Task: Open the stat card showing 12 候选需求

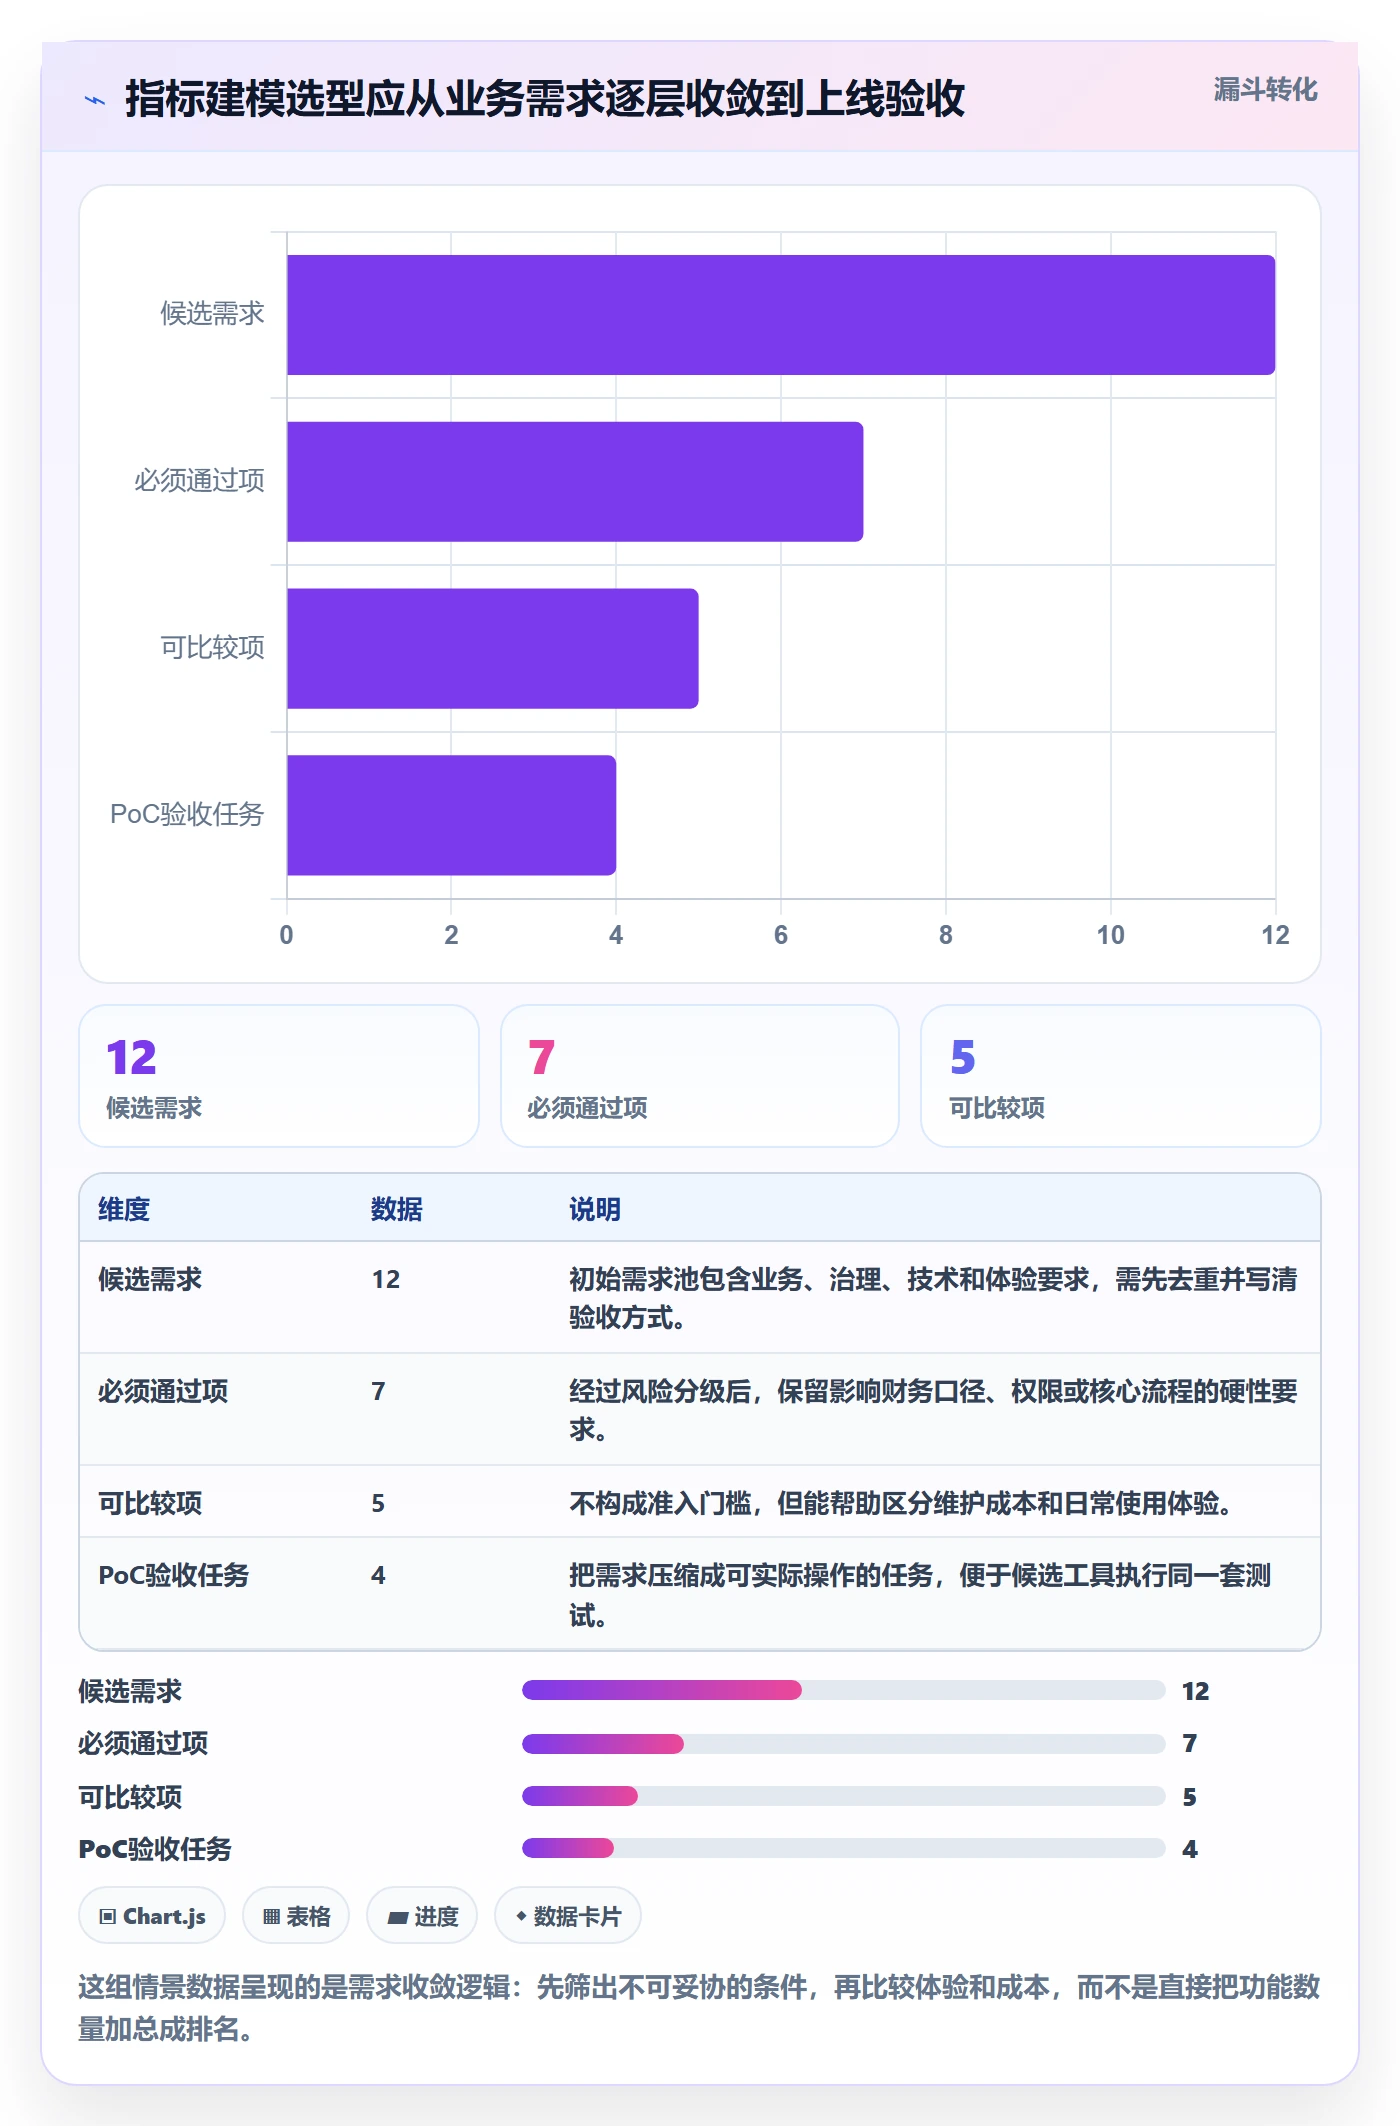Action: [x=279, y=1076]
